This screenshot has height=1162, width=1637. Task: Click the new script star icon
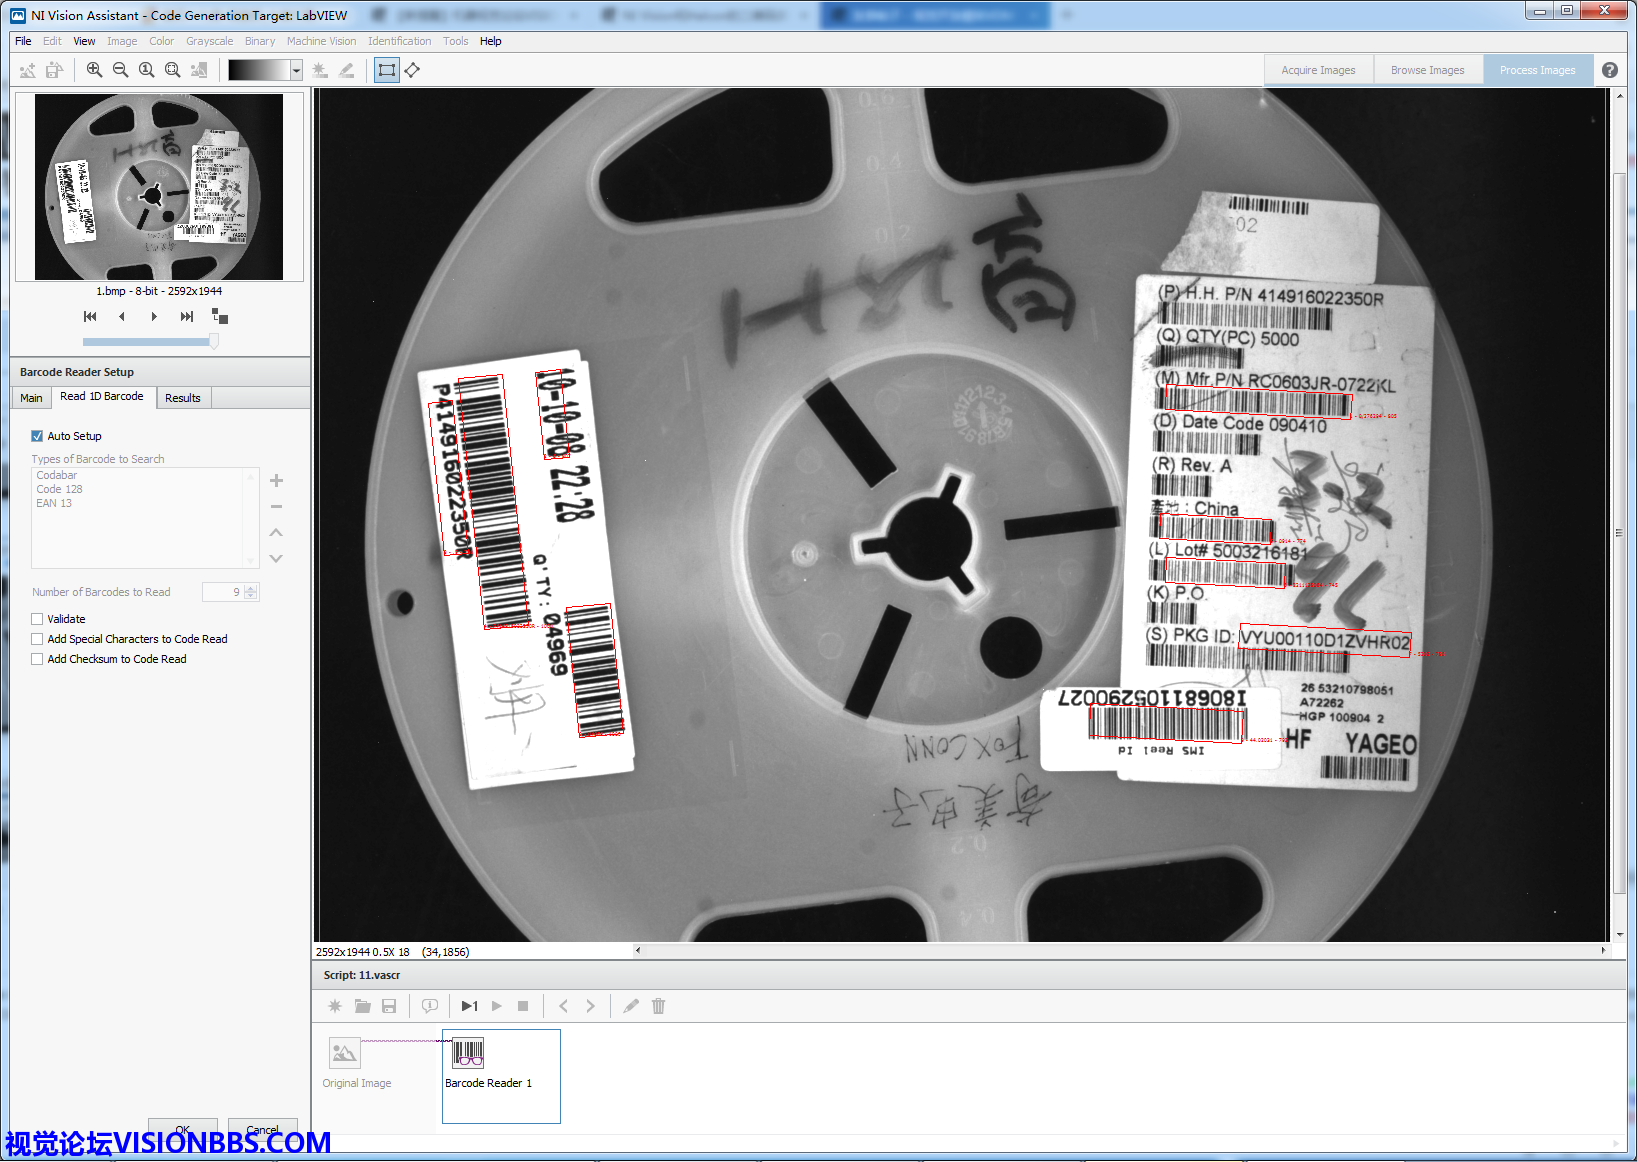[x=335, y=1006]
